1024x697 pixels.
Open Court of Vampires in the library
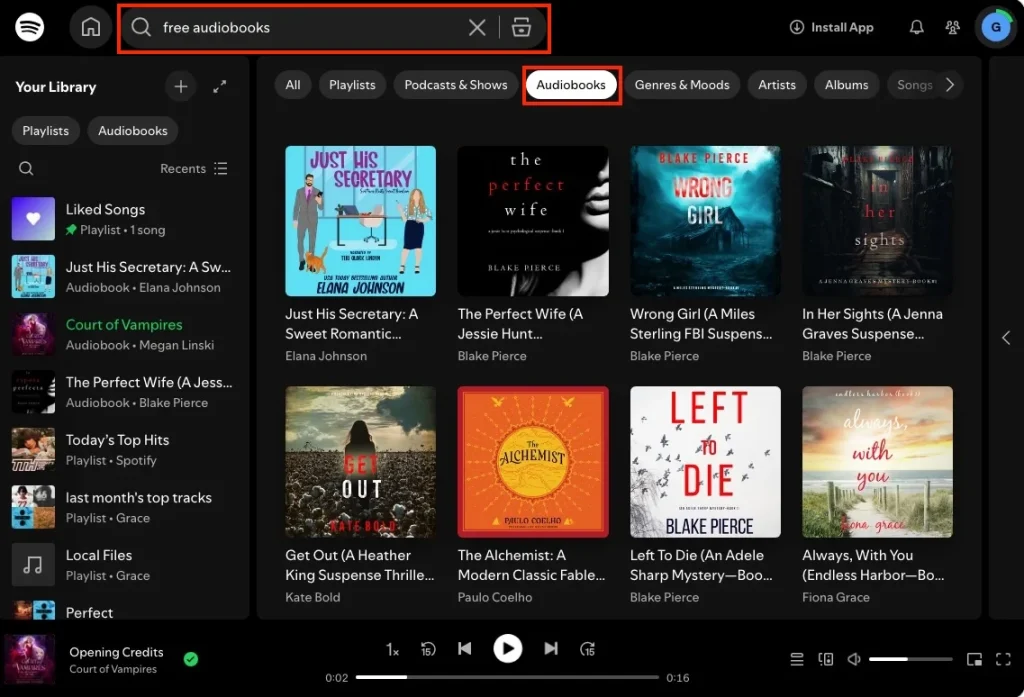click(x=123, y=334)
